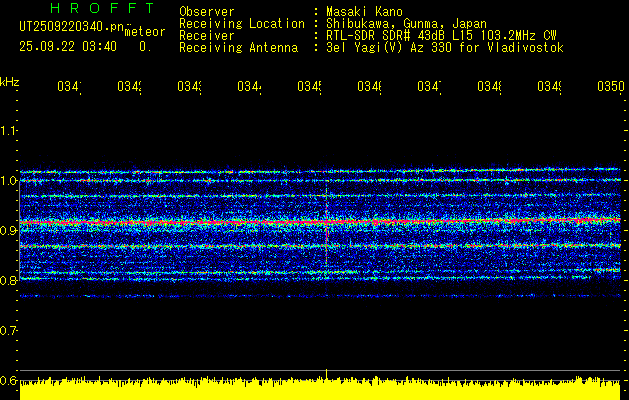
Task: Click the vertical meteor echo streak in spectrogram
Action: 327,228
